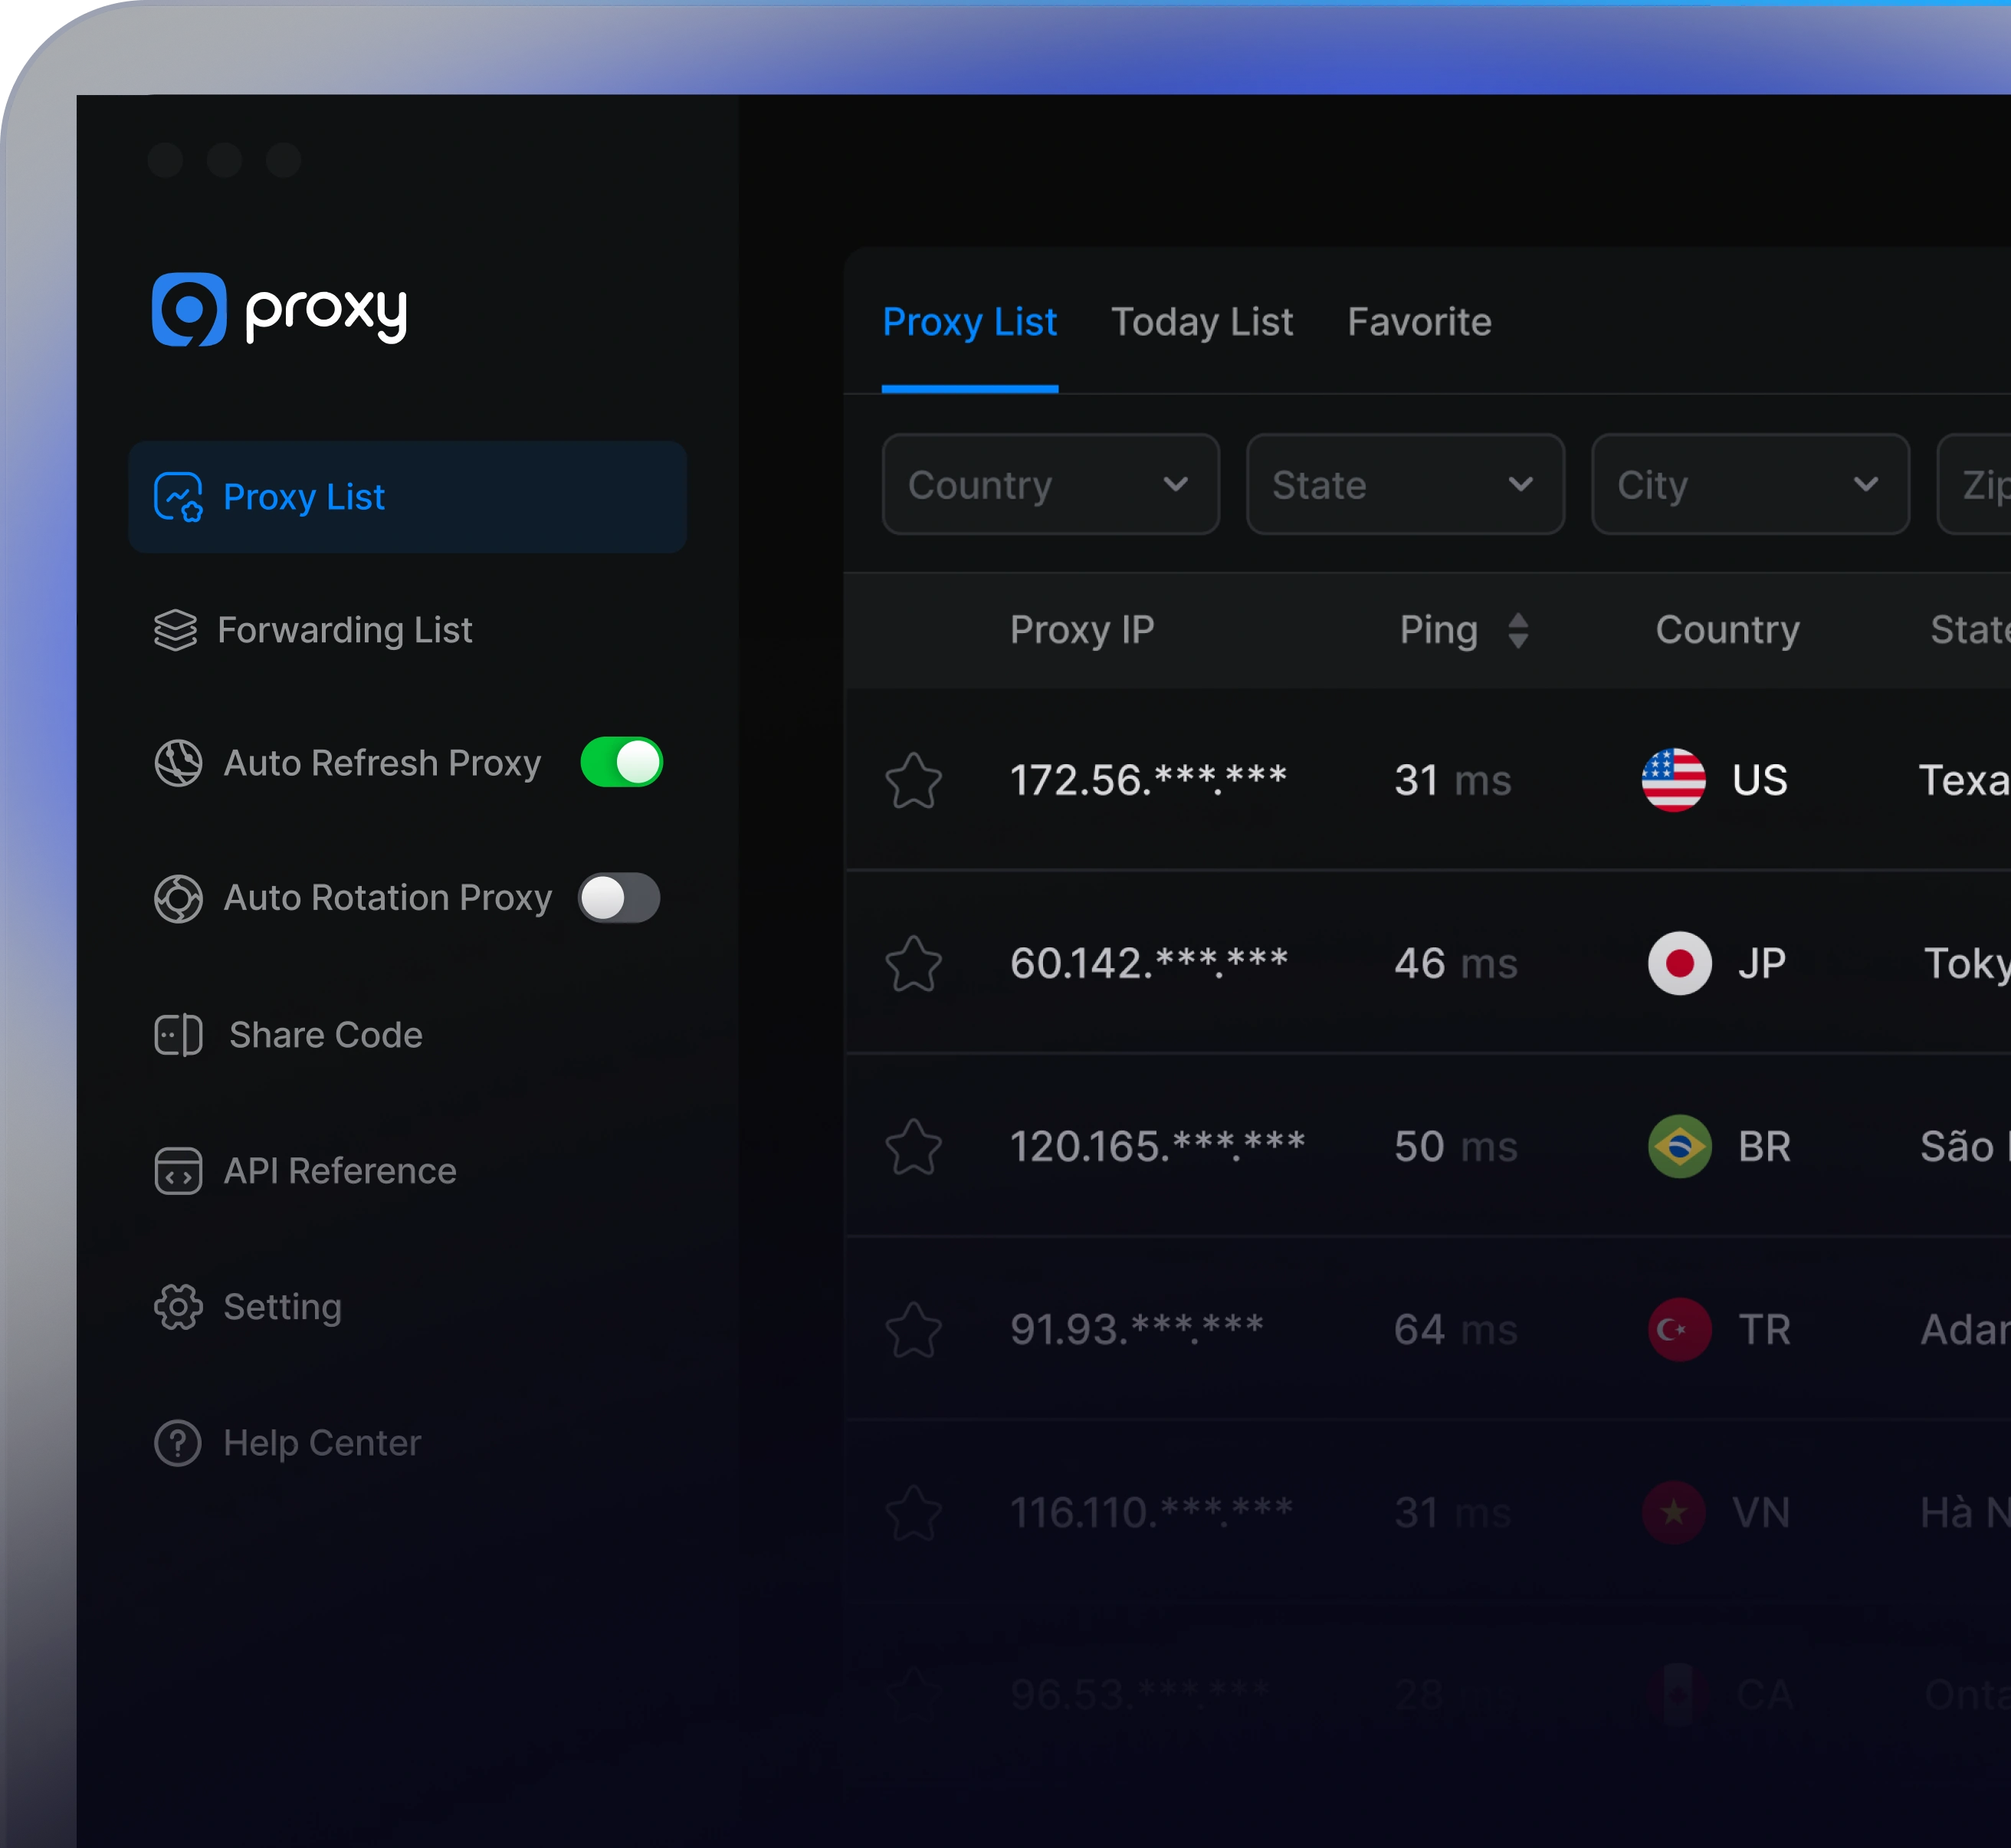The height and width of the screenshot is (1848, 2011).
Task: Open API Reference code icon
Action: click(x=178, y=1171)
